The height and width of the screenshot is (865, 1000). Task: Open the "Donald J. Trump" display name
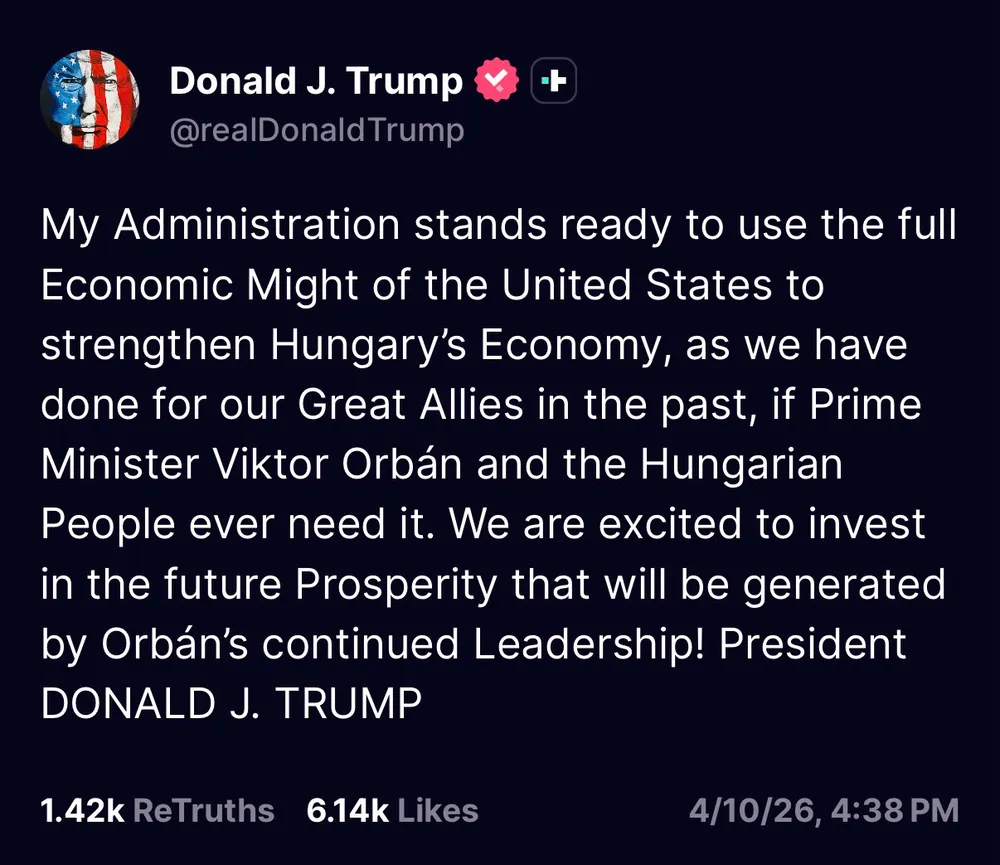[316, 82]
